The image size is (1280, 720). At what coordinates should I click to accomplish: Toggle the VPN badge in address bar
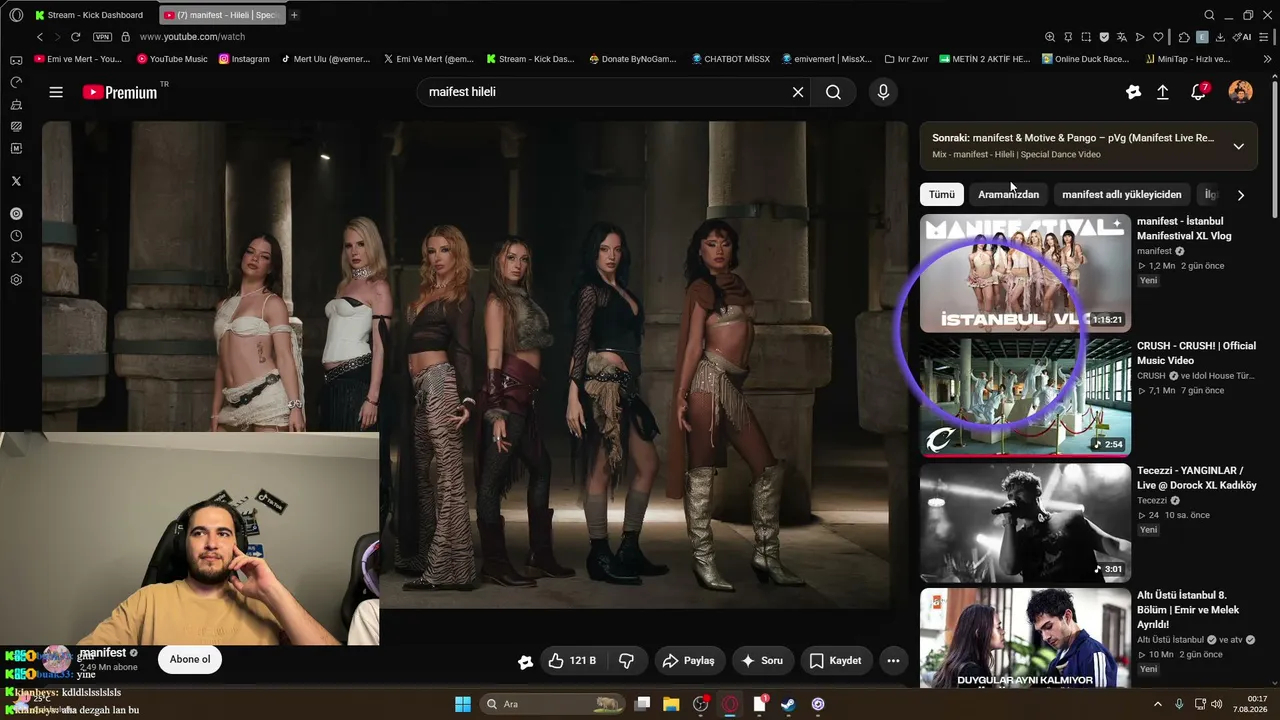(102, 37)
